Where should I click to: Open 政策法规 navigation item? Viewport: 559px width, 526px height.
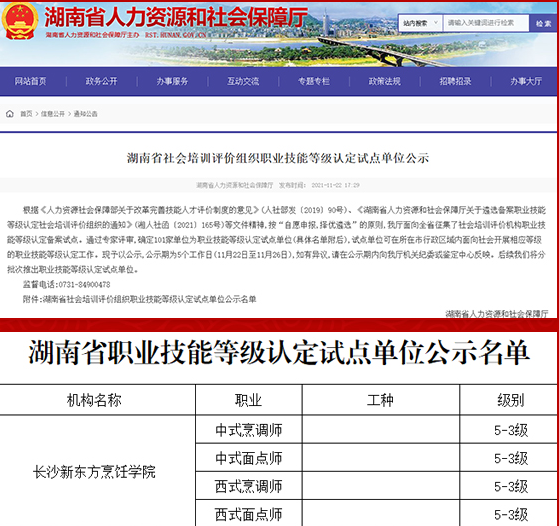point(385,81)
